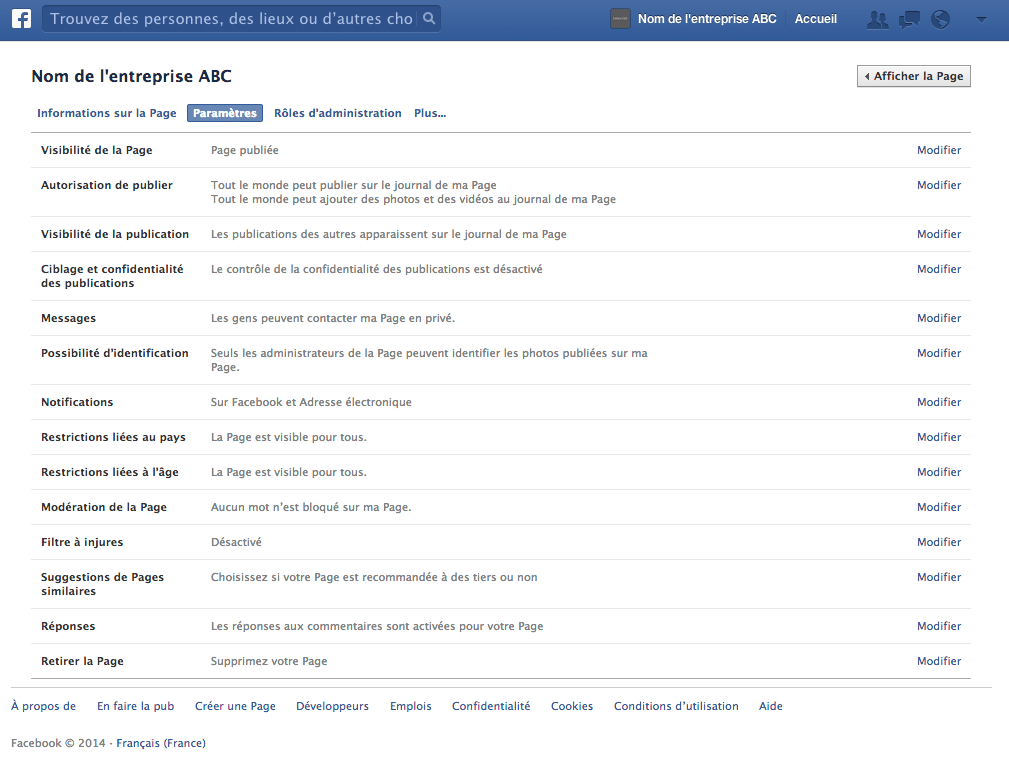Change language via Français (France) link
The image size is (1009, 758).
click(161, 743)
